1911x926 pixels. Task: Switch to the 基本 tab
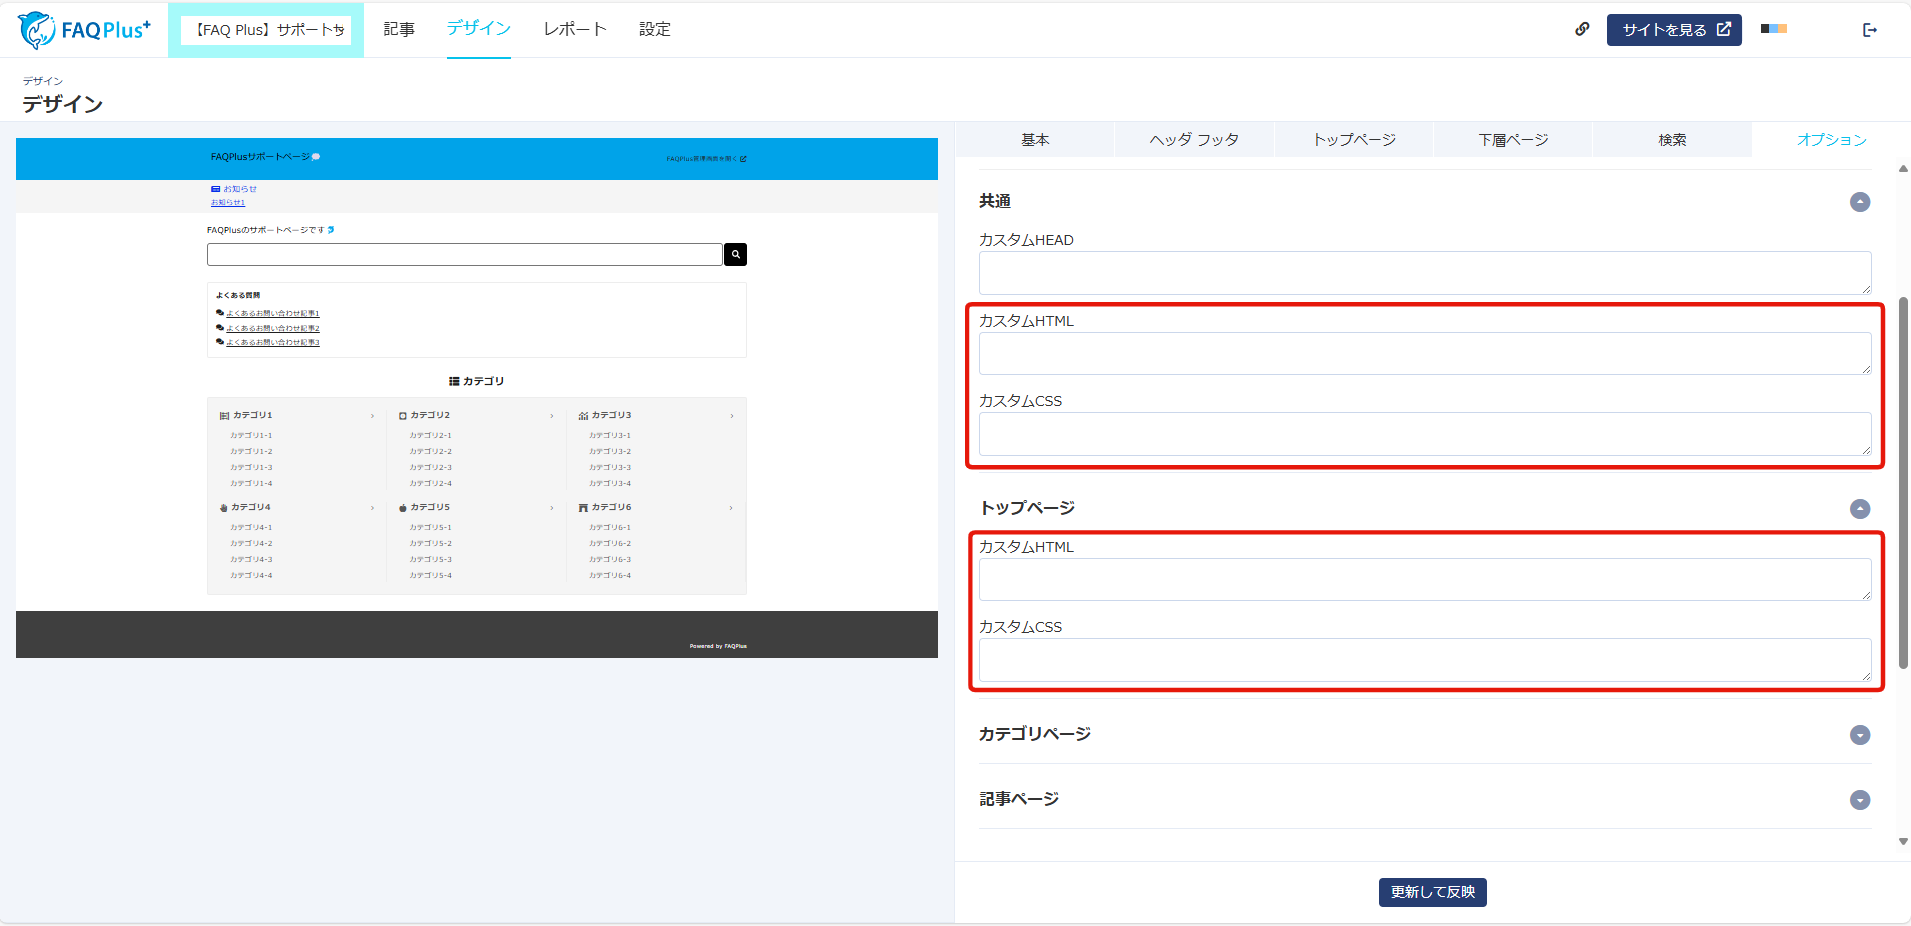1035,140
